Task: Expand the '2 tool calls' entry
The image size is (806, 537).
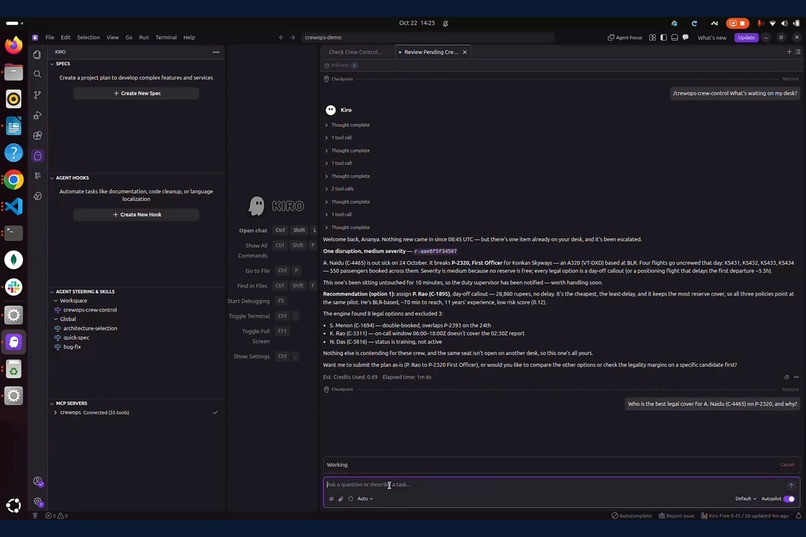Action: pos(339,189)
